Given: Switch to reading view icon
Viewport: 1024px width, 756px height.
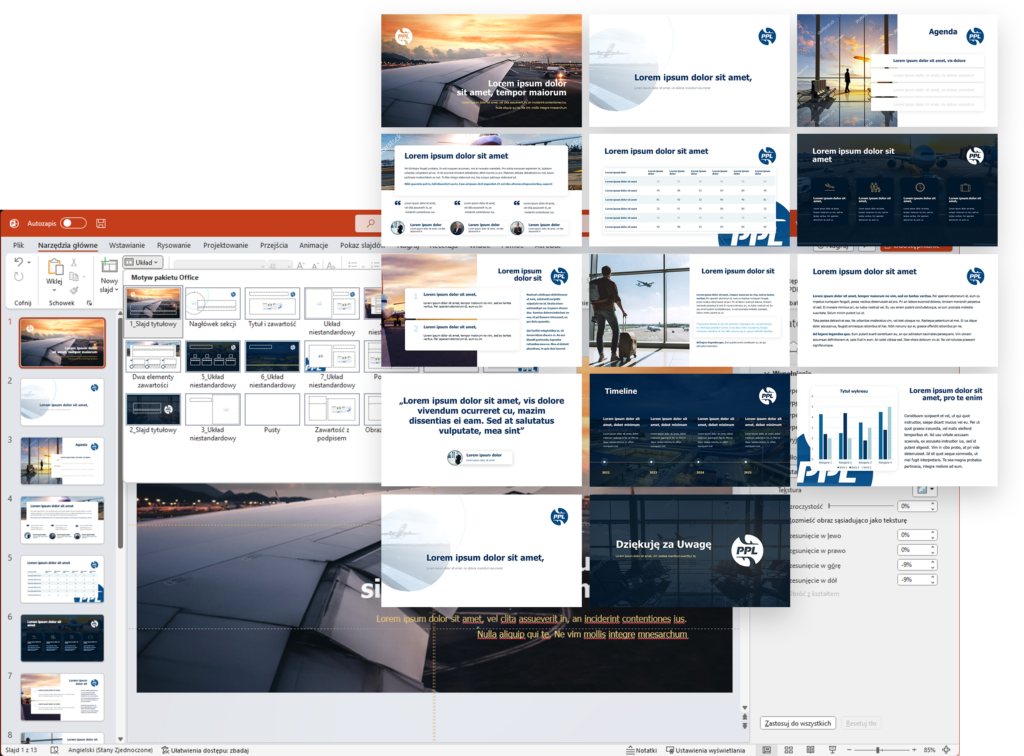Looking at the screenshot, I should coord(810,750).
